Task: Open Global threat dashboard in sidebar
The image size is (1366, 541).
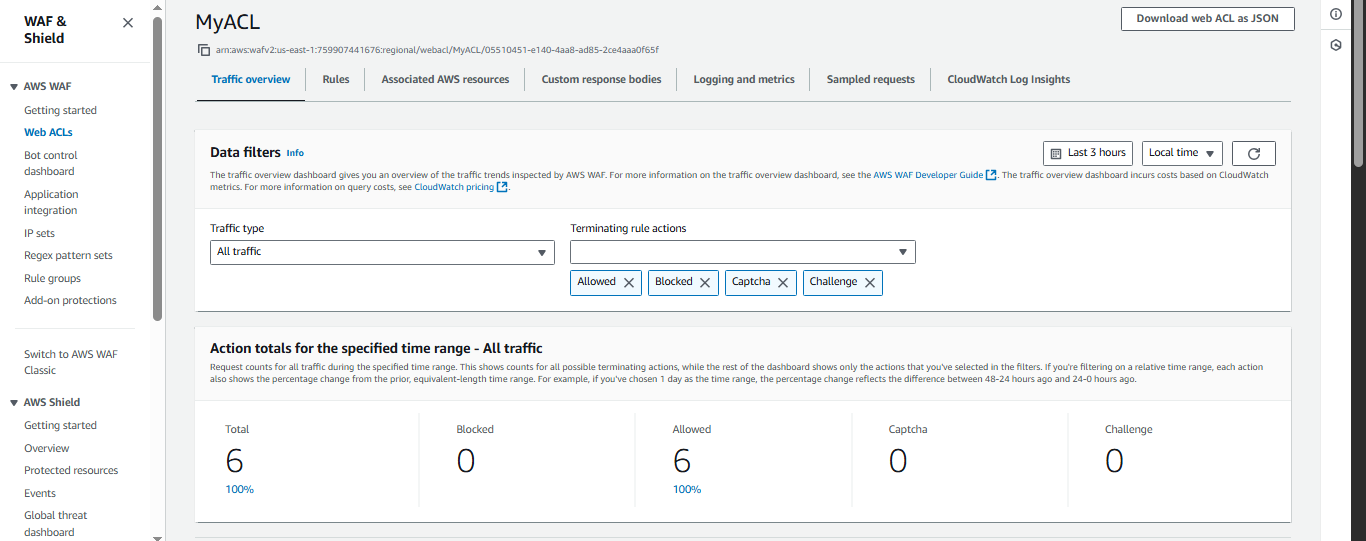Action: (55, 524)
